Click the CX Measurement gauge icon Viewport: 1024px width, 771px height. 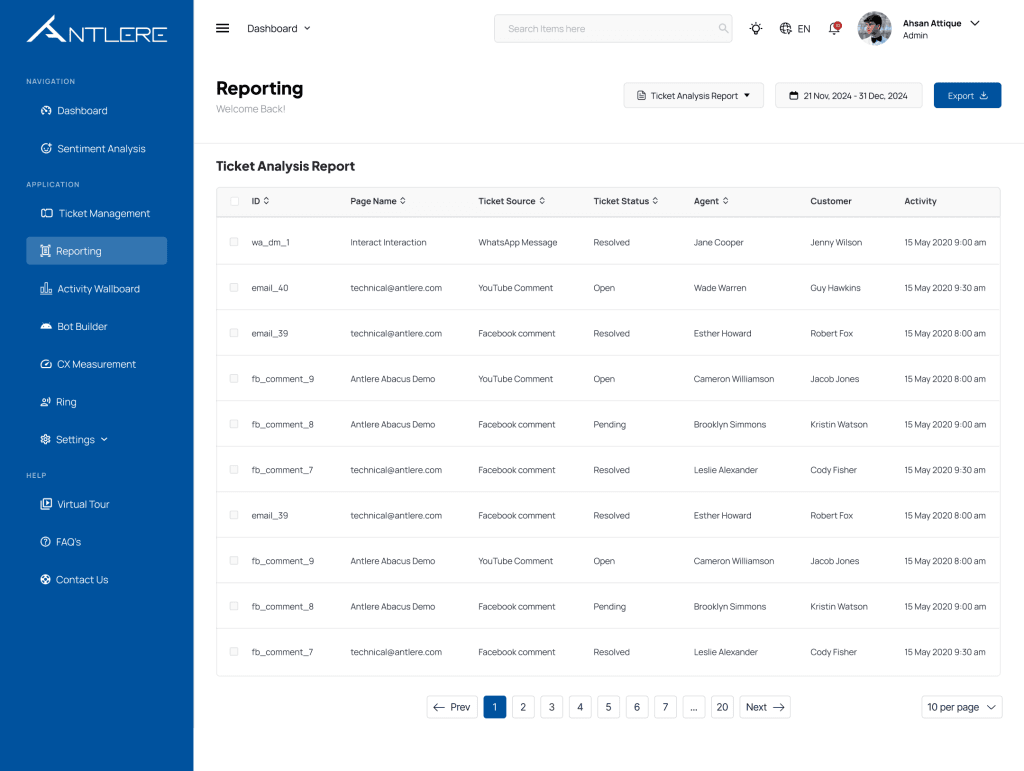(x=46, y=364)
